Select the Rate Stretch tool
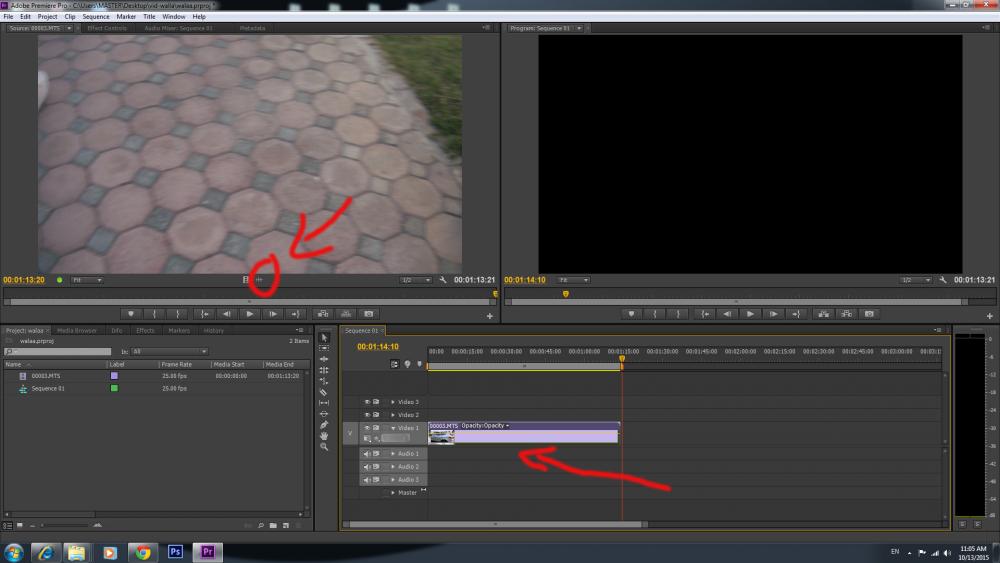 [x=324, y=381]
